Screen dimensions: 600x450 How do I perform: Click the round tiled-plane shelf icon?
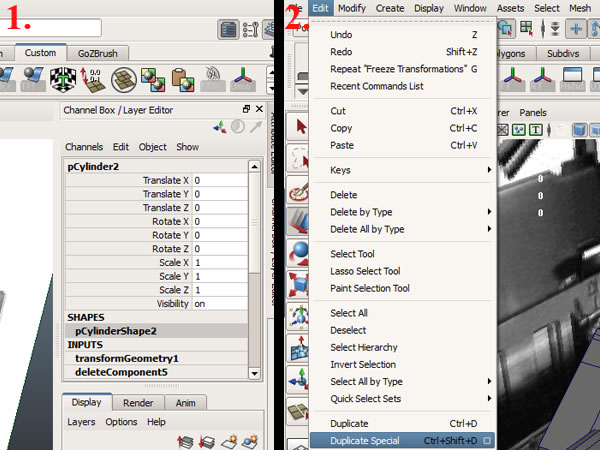click(x=125, y=79)
